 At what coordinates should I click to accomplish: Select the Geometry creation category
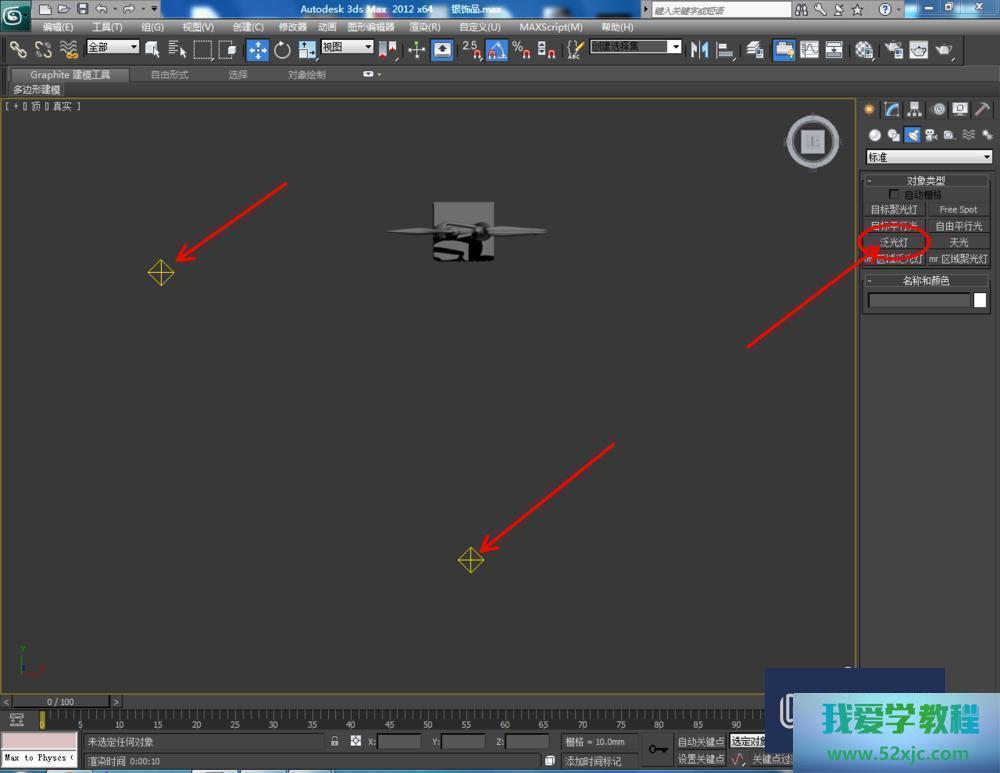[x=875, y=135]
